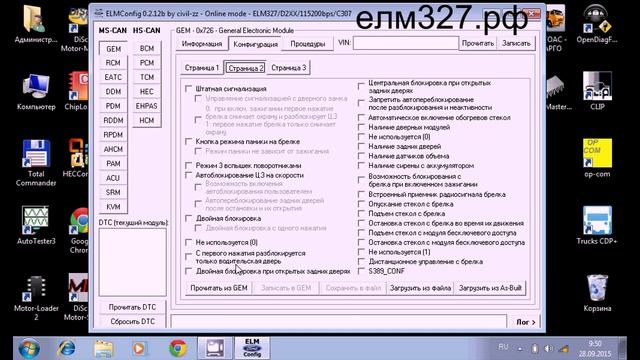Viewport: 640px width, 360px height.
Task: Click the RU language indicator
Action: (503, 347)
